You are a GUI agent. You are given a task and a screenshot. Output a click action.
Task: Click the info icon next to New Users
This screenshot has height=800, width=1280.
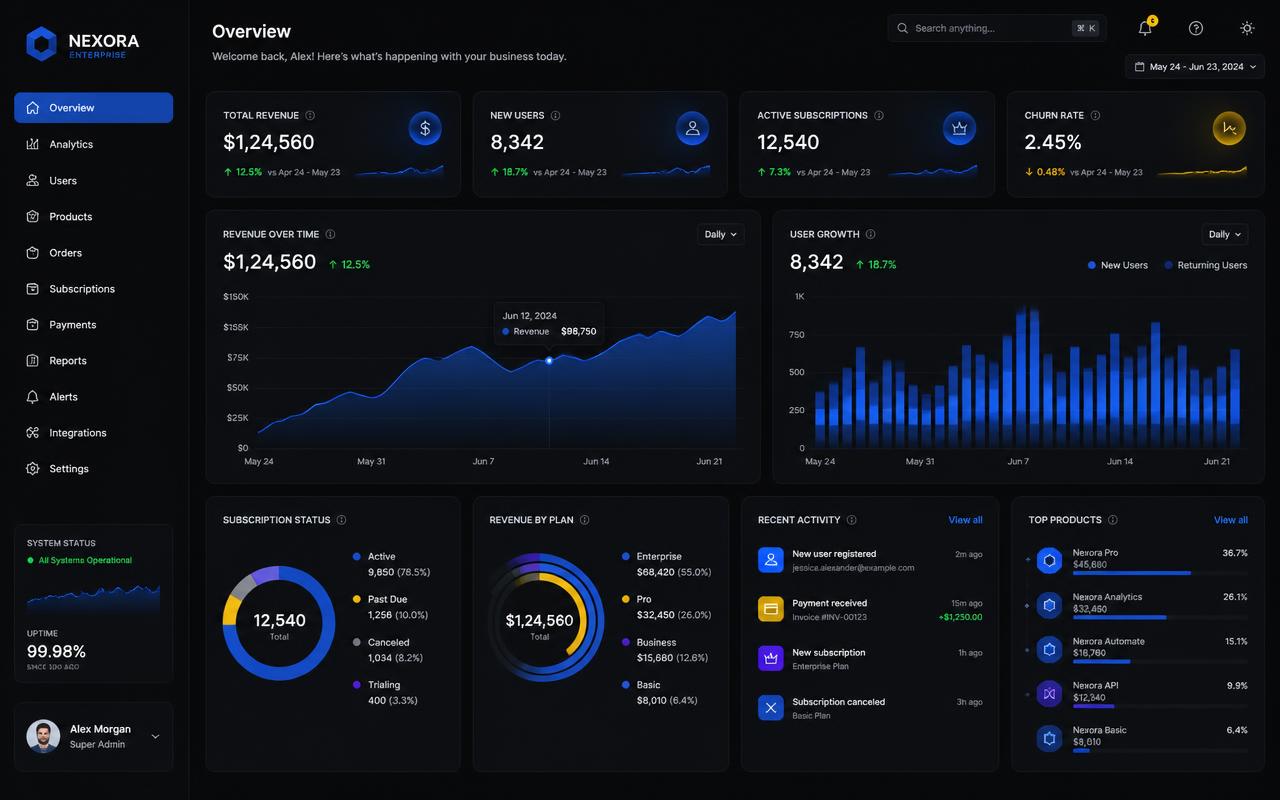point(555,115)
